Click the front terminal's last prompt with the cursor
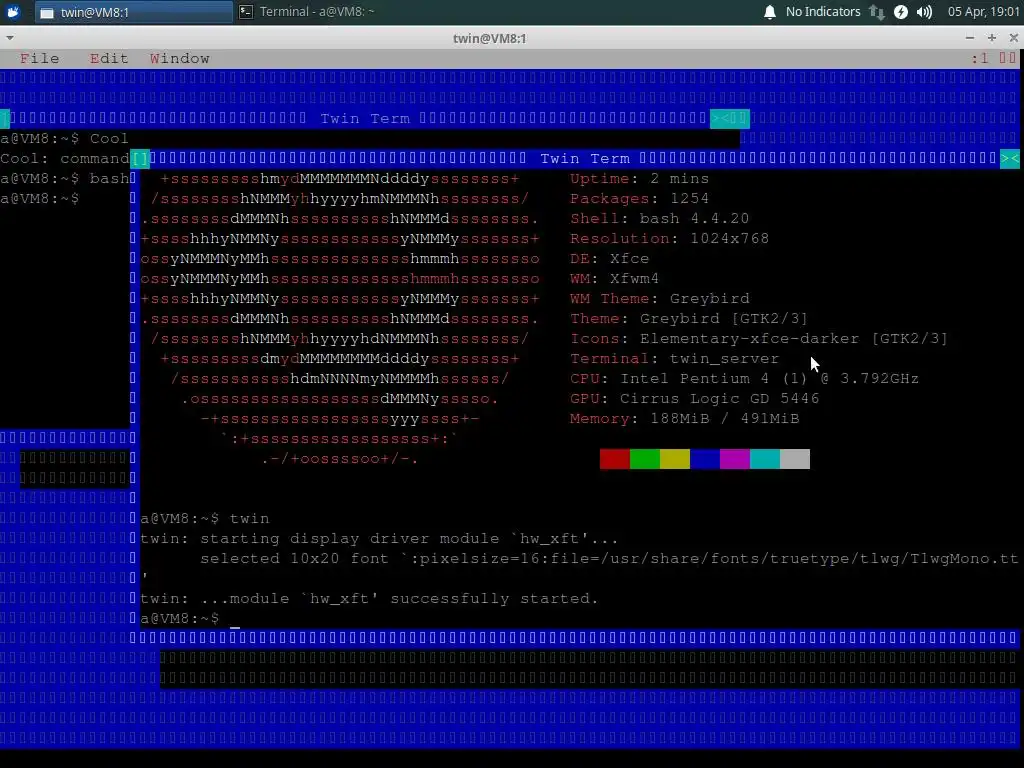1024x768 pixels. tap(190, 618)
